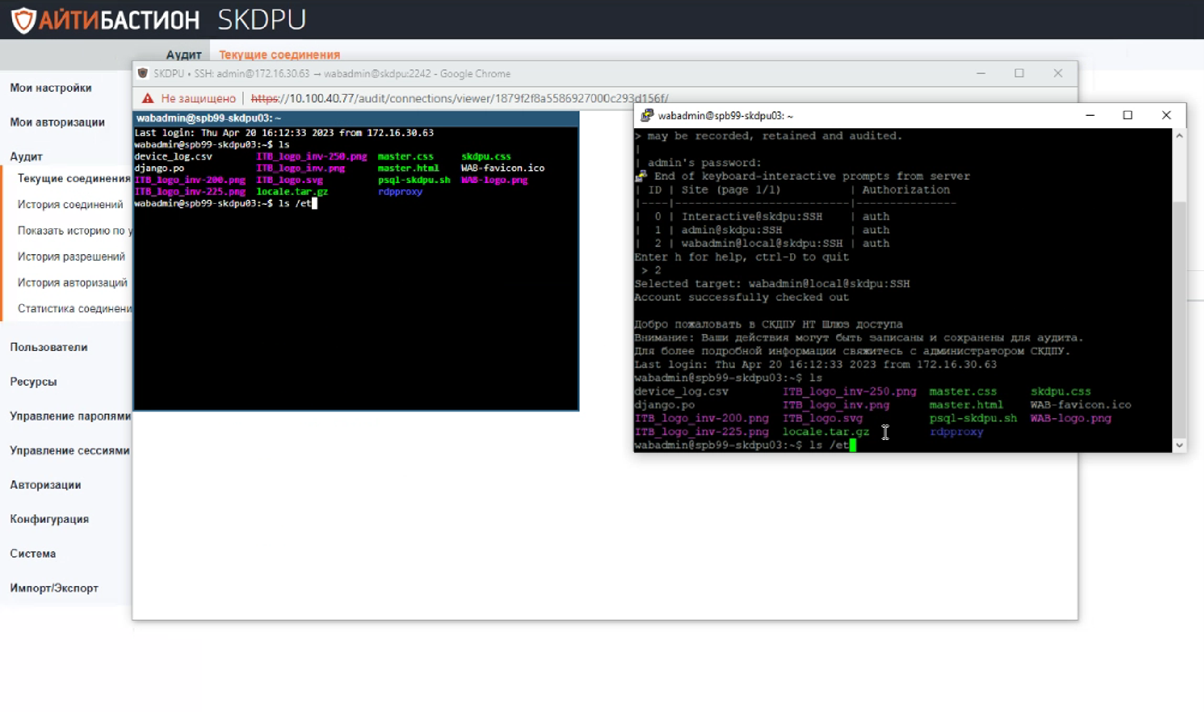Open 'История авторизаций' in sidebar
Image resolution: width=1204 pixels, height=712 pixels.
72,282
